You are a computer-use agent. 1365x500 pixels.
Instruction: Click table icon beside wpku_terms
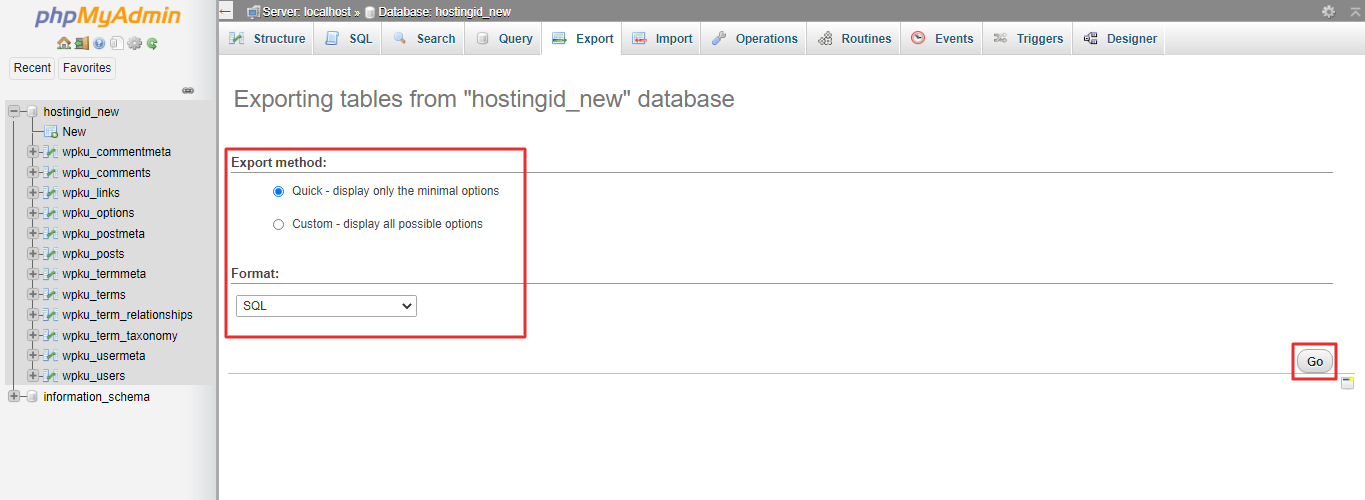(x=51, y=295)
